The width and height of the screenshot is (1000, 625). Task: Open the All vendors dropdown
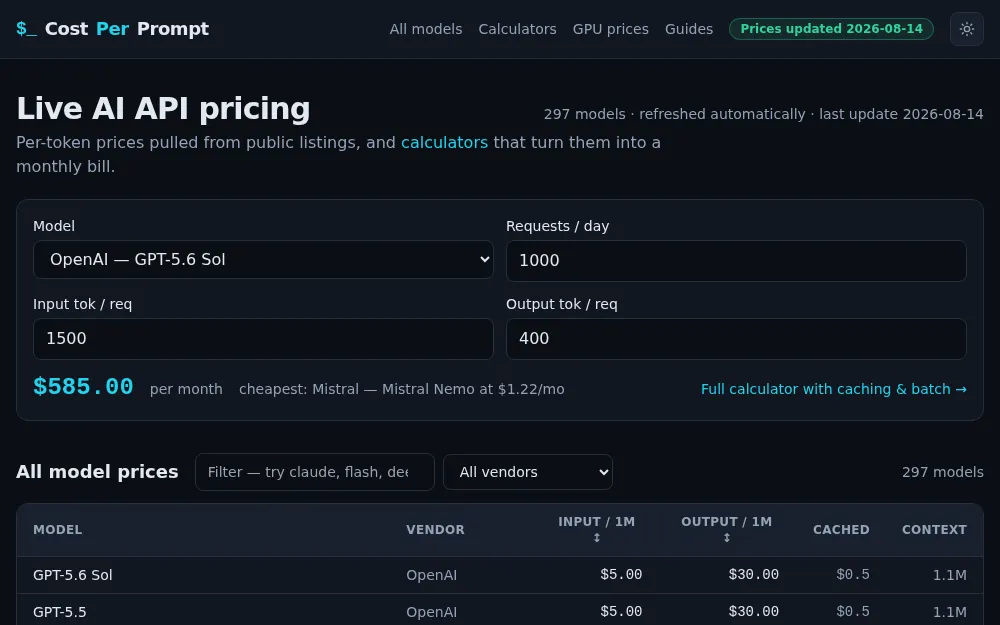pos(528,472)
